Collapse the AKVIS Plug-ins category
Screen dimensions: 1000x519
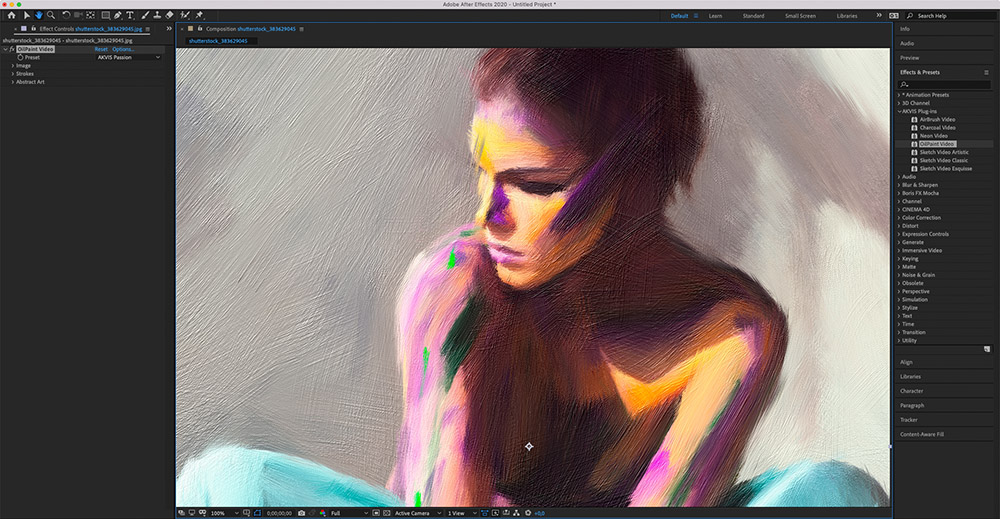click(x=899, y=111)
